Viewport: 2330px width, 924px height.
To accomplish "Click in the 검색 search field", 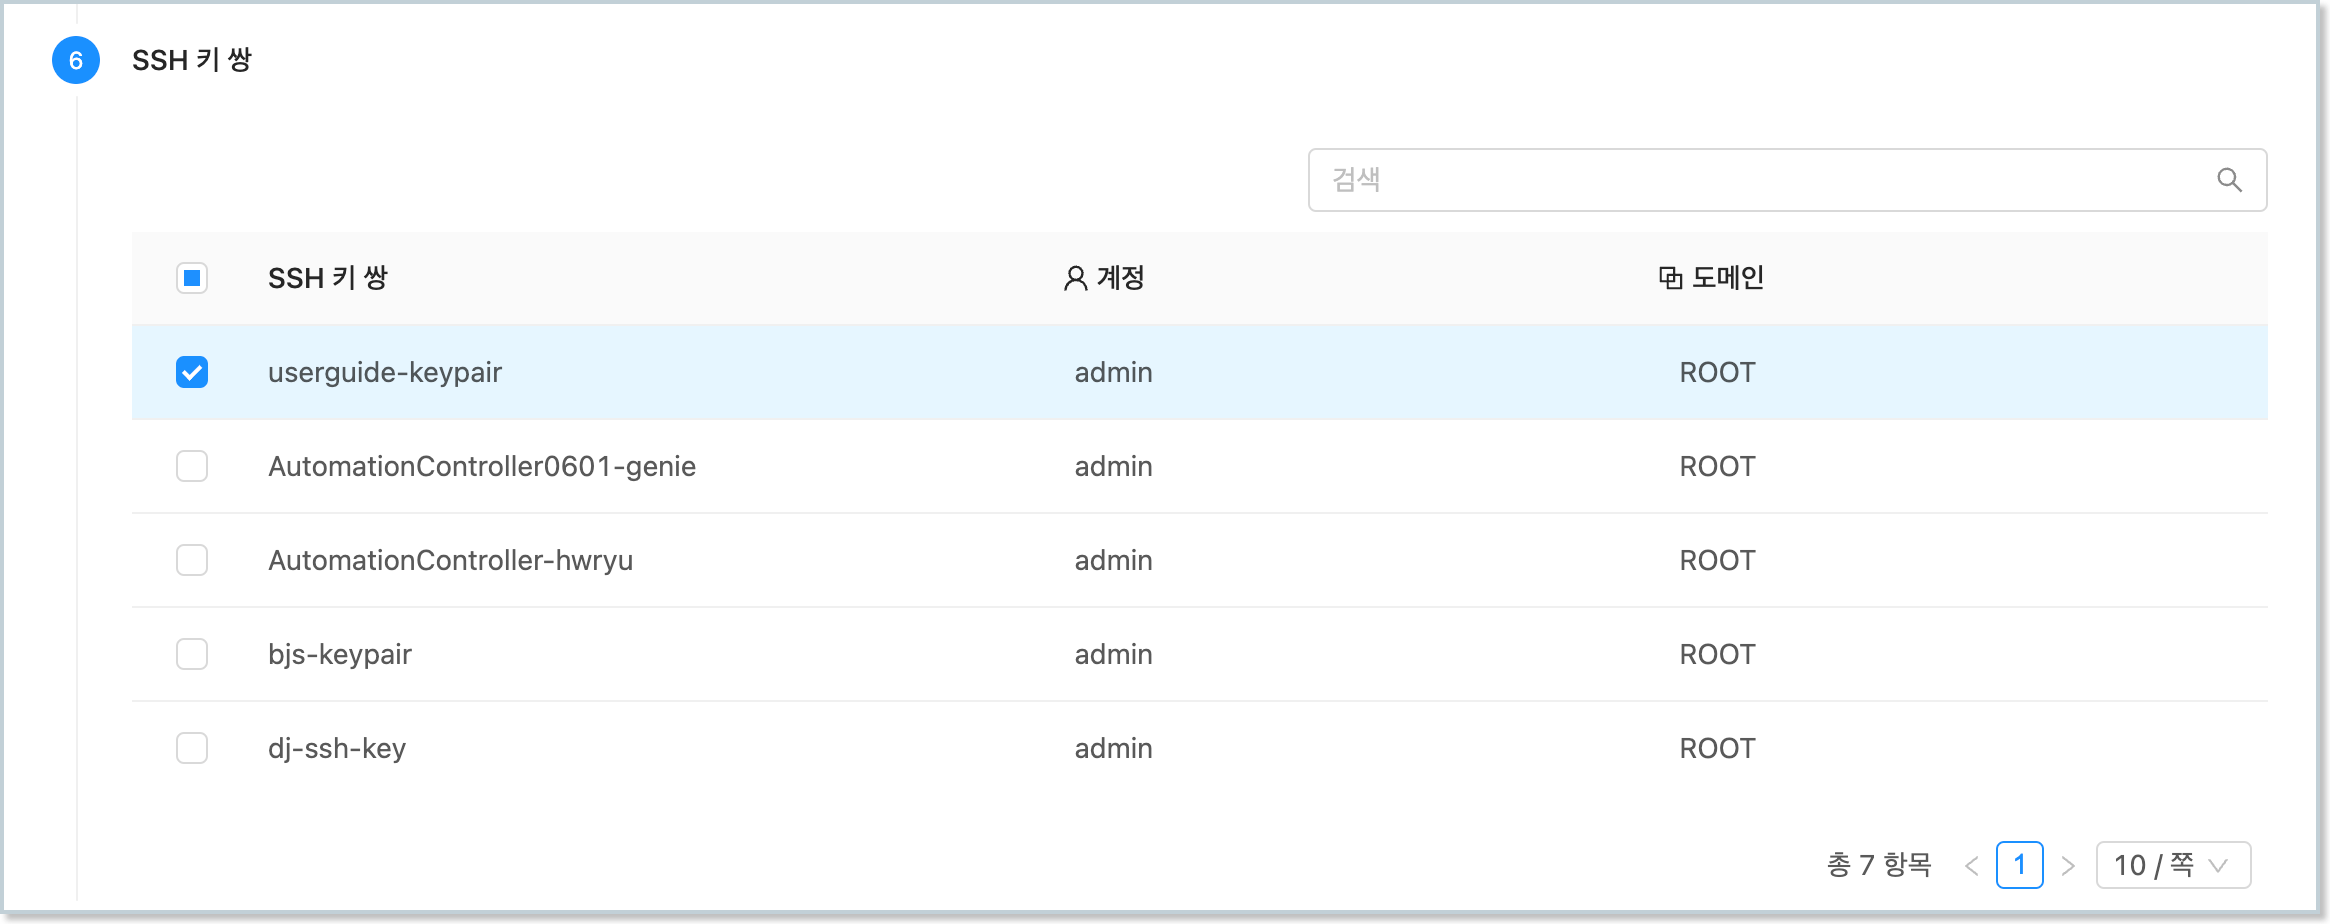I will point(1760,180).
